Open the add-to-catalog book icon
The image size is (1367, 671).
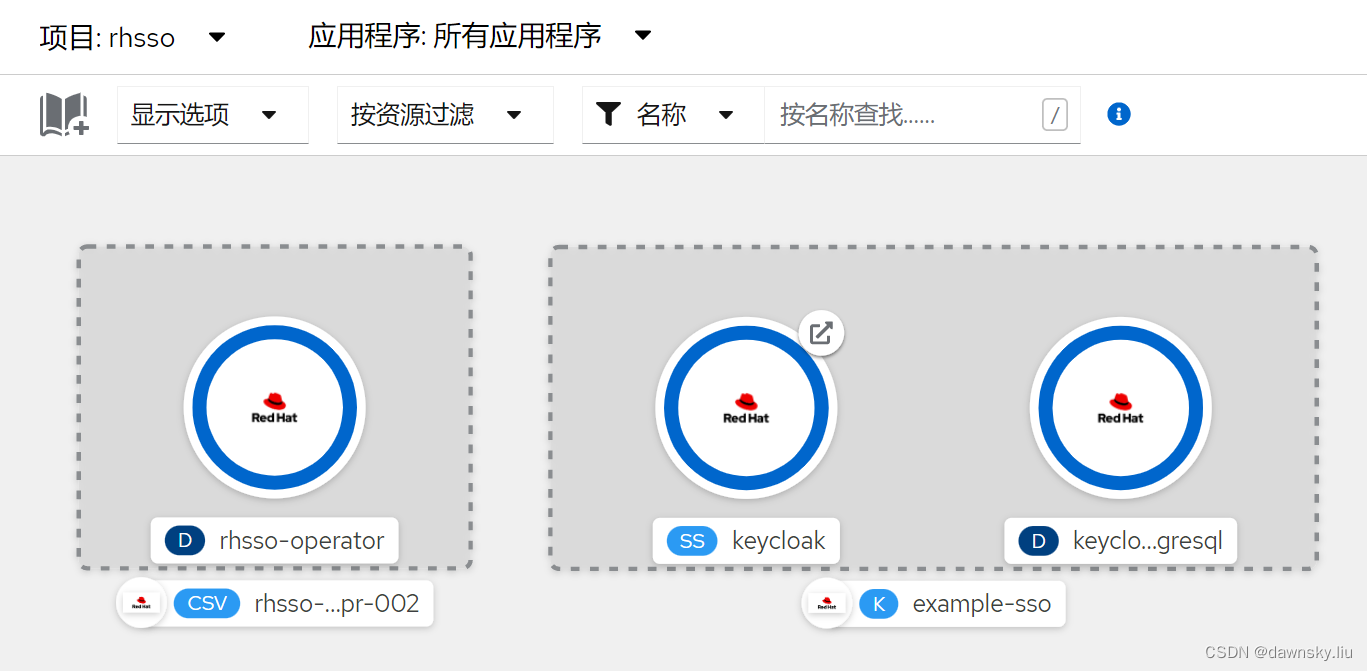click(x=64, y=115)
